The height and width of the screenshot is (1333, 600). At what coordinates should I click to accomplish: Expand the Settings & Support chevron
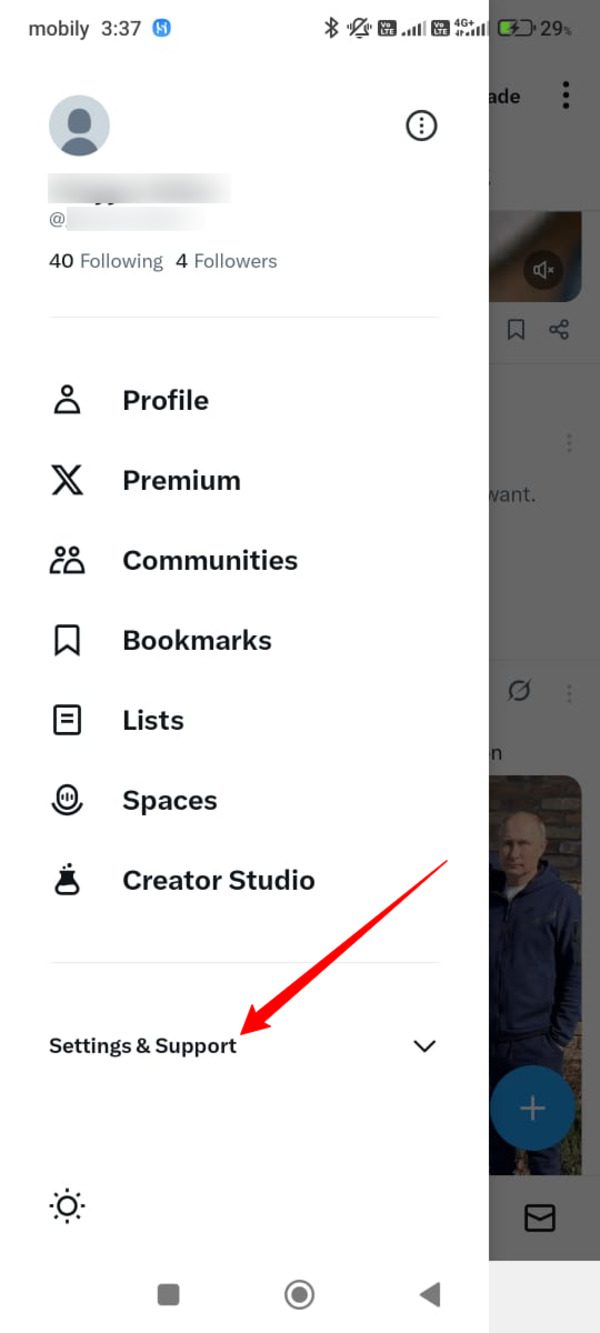[x=425, y=1046]
